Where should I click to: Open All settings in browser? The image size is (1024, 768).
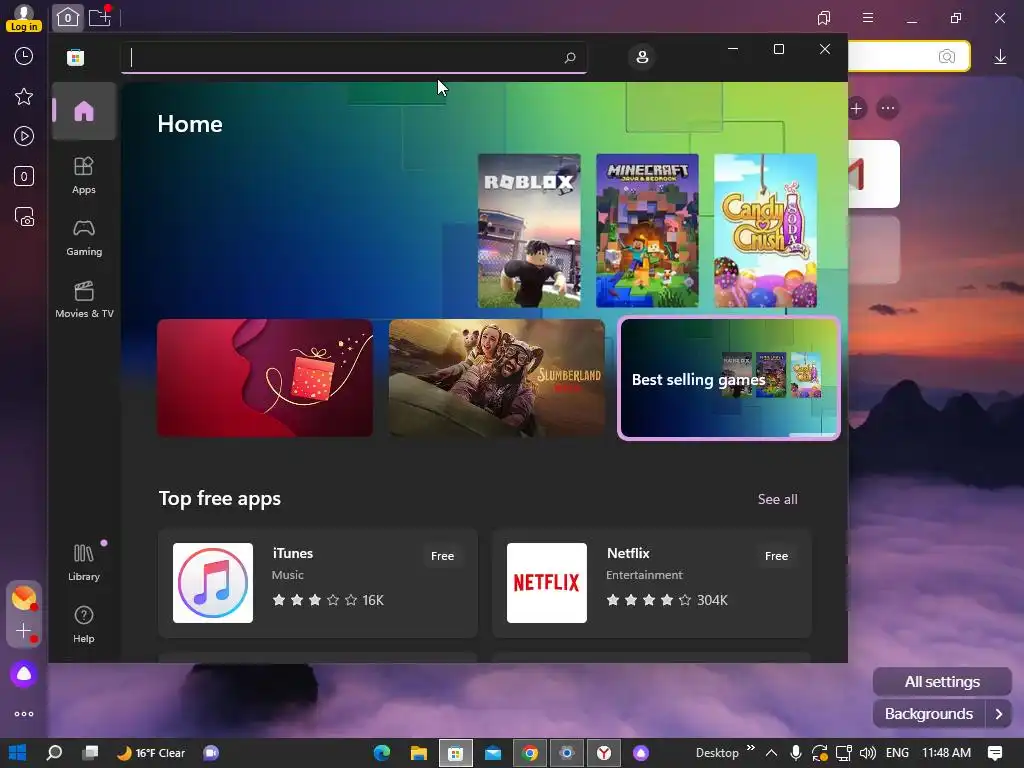point(942,682)
